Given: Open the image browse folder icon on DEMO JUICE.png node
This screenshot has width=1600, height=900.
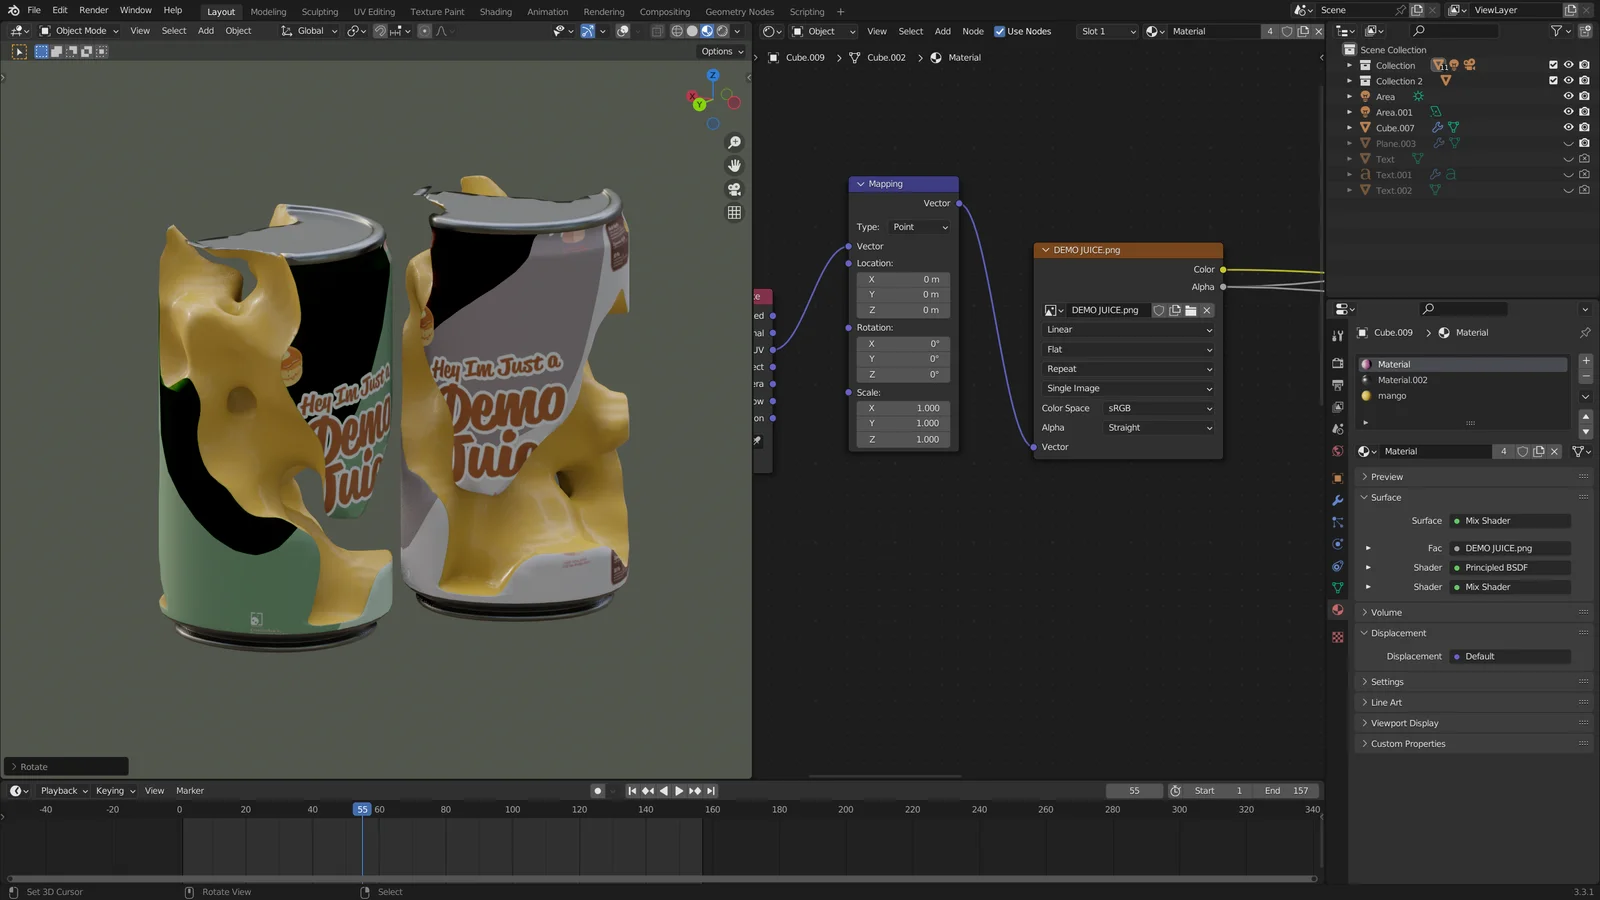Looking at the screenshot, I should tap(1191, 310).
